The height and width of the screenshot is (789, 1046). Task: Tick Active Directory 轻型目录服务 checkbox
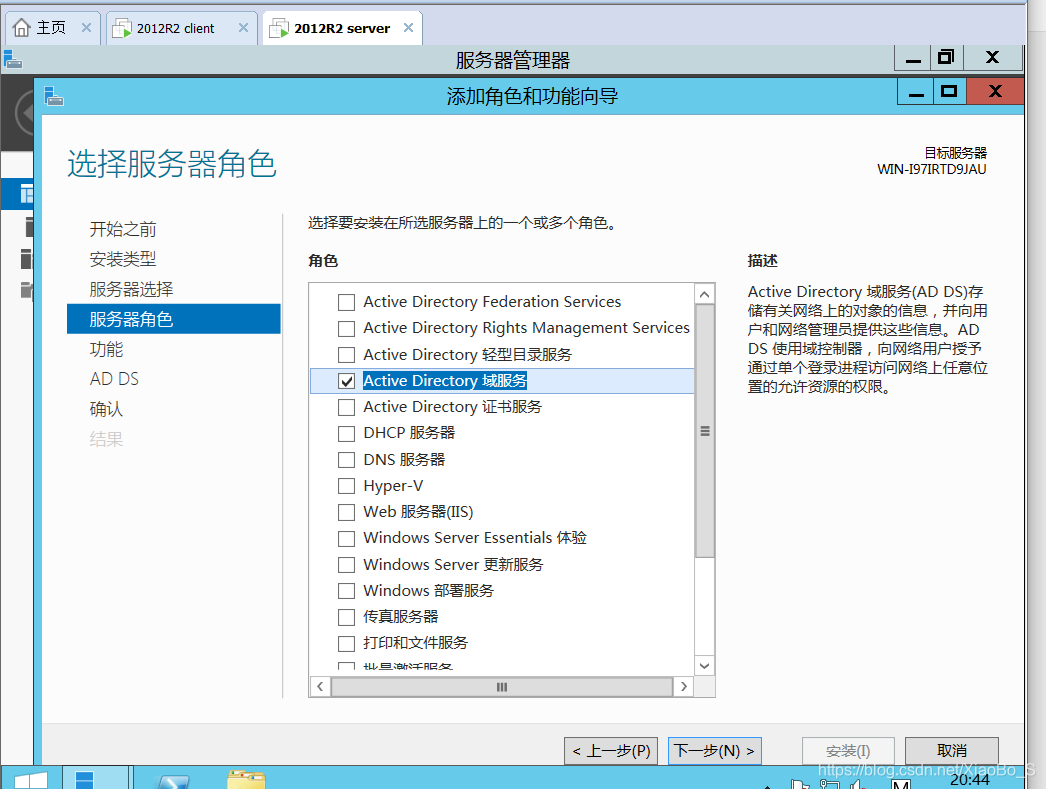[346, 355]
